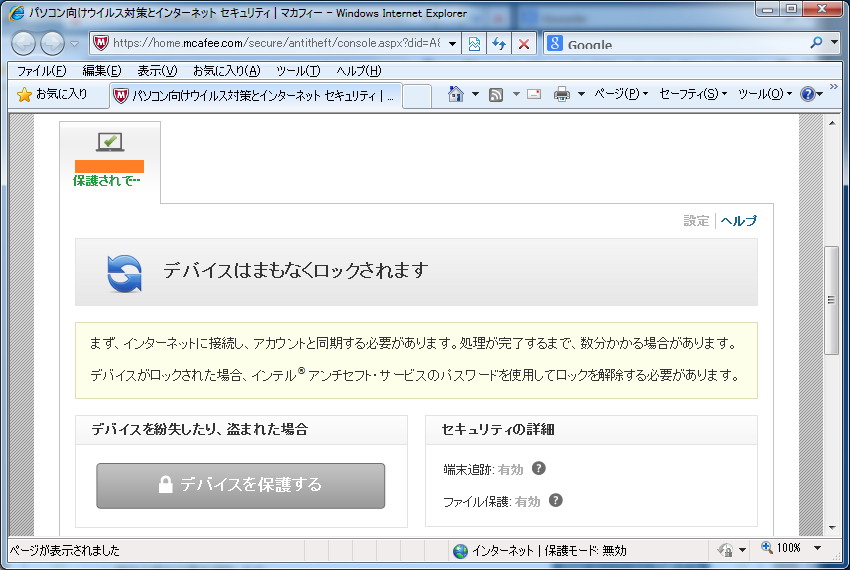Click the デバイスはまもなくロックされます heading

[x=296, y=270]
